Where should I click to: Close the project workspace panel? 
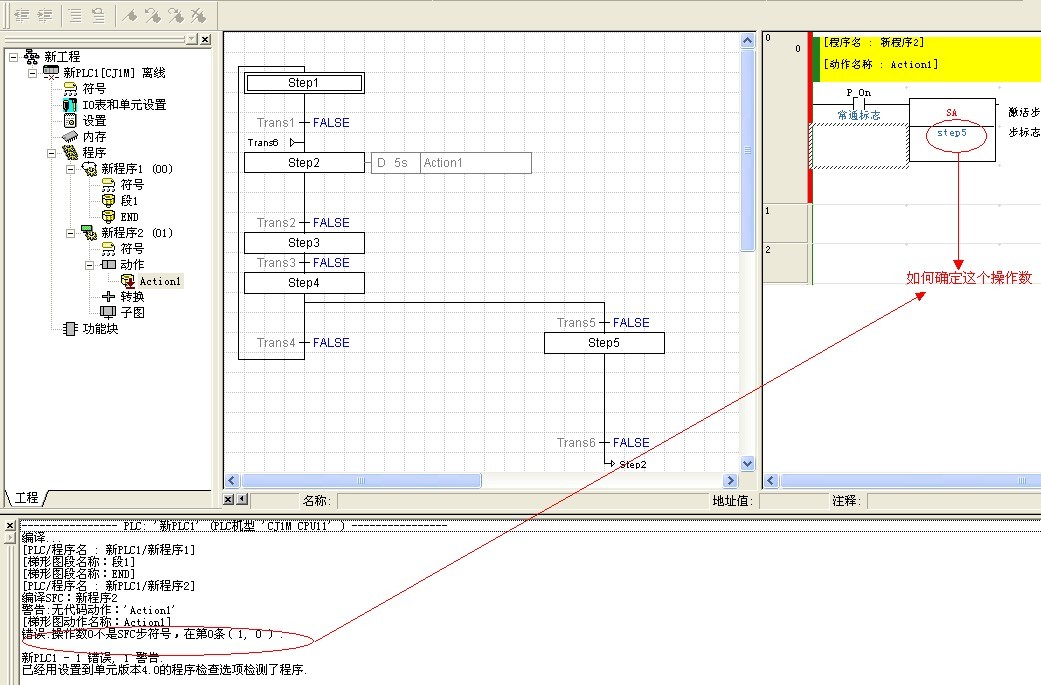click(204, 39)
